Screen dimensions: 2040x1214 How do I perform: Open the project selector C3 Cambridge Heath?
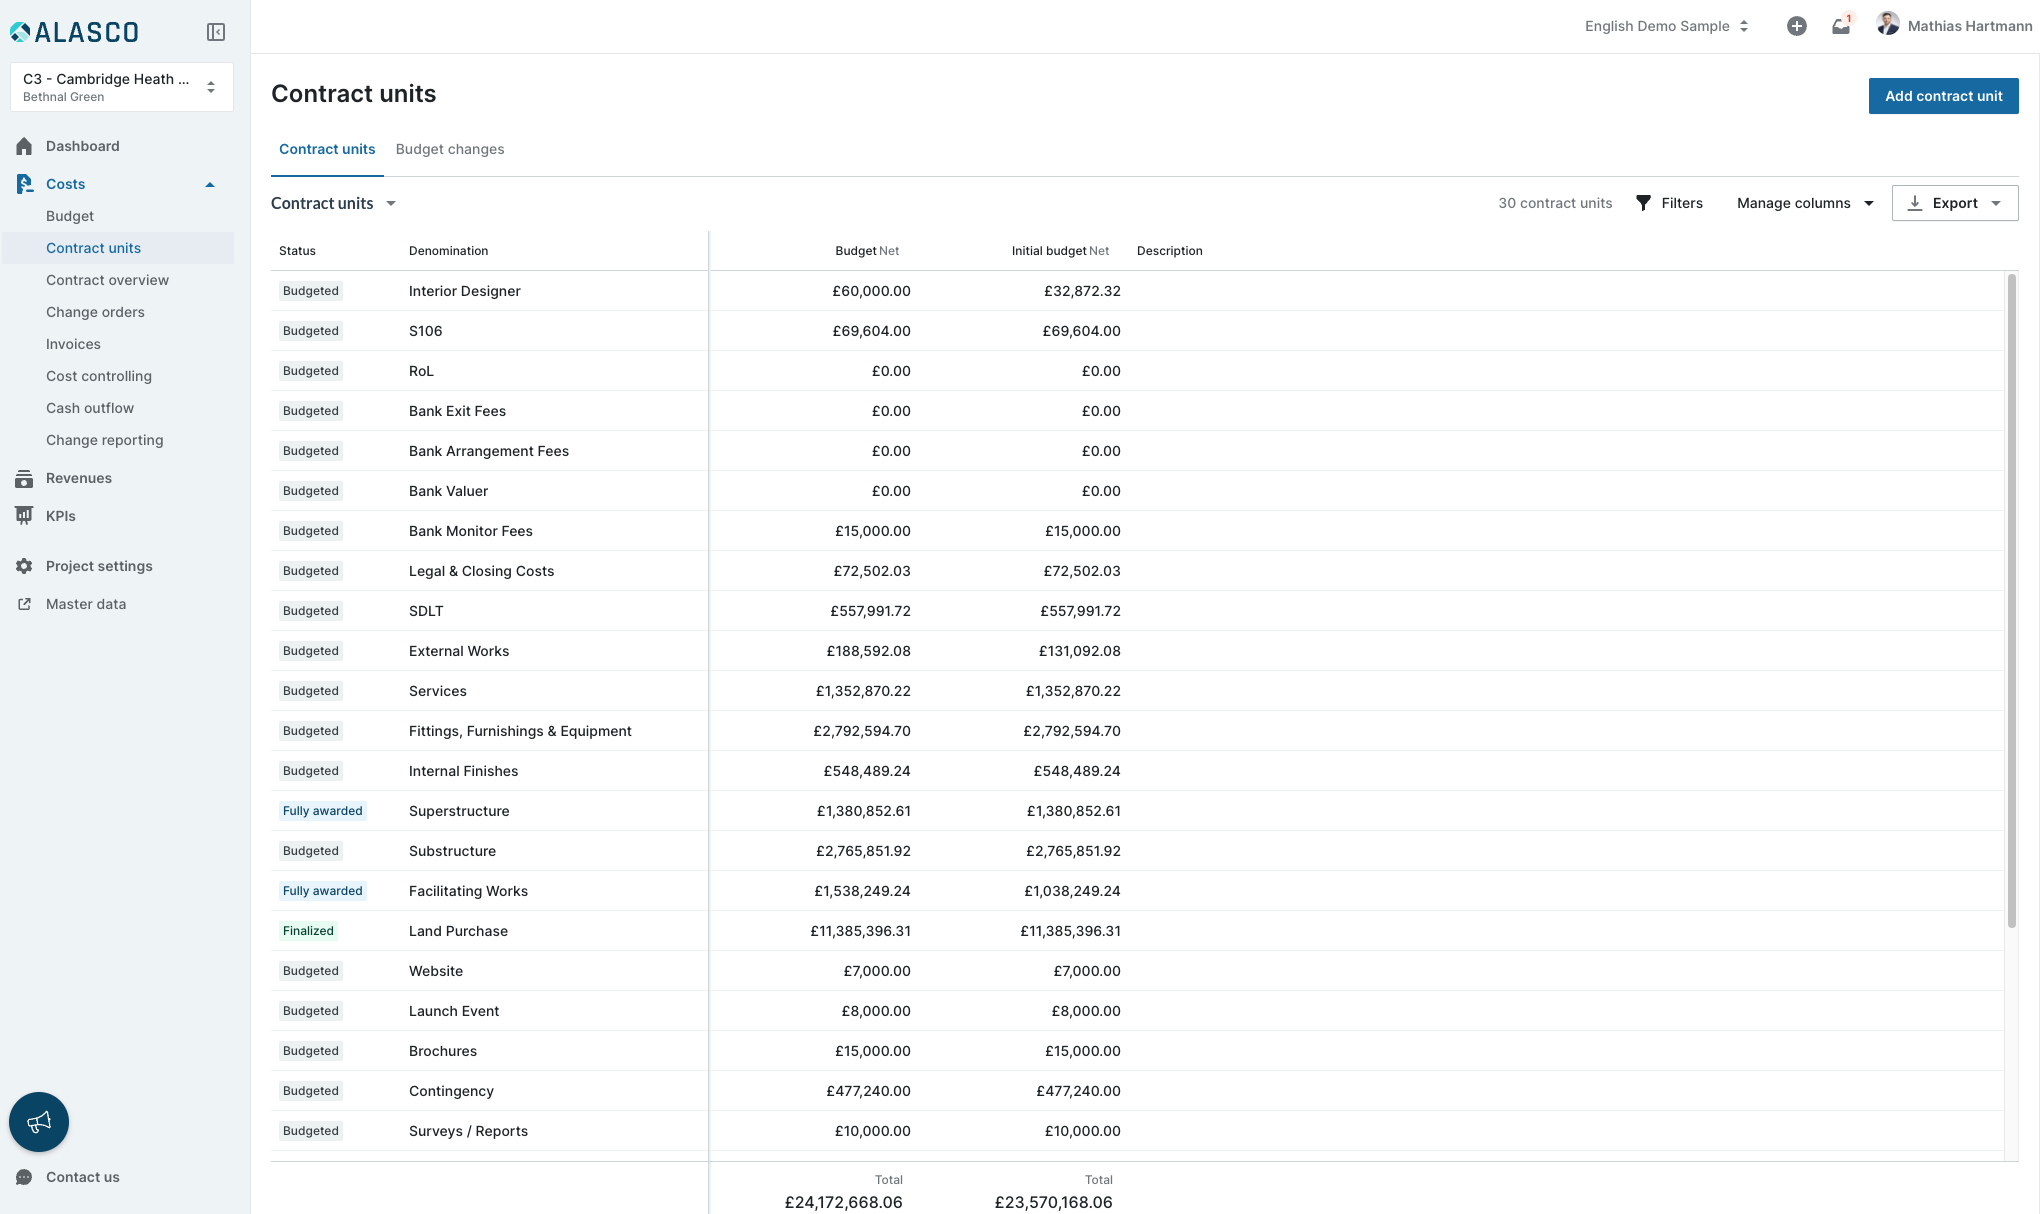coord(121,87)
